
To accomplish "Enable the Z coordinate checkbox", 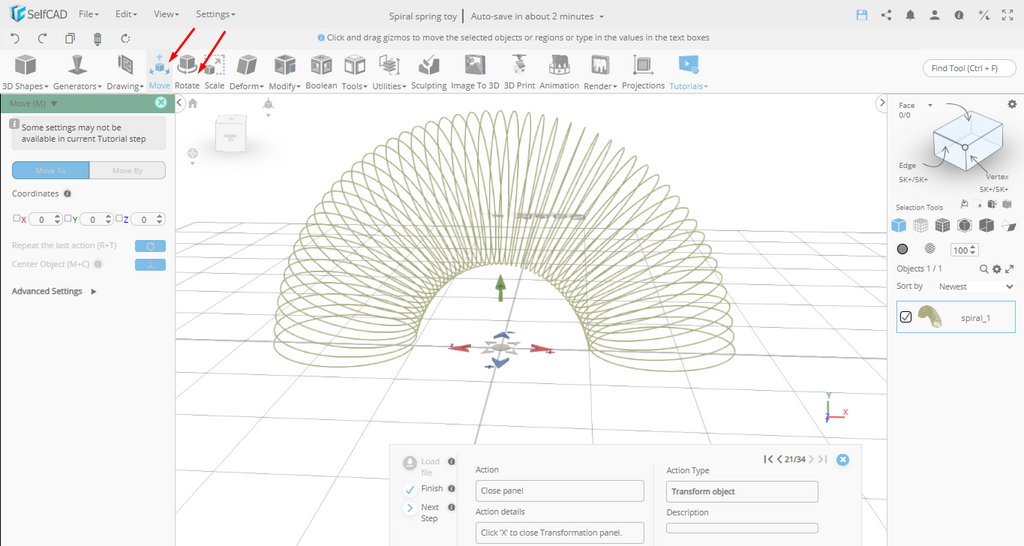I will 119,218.
